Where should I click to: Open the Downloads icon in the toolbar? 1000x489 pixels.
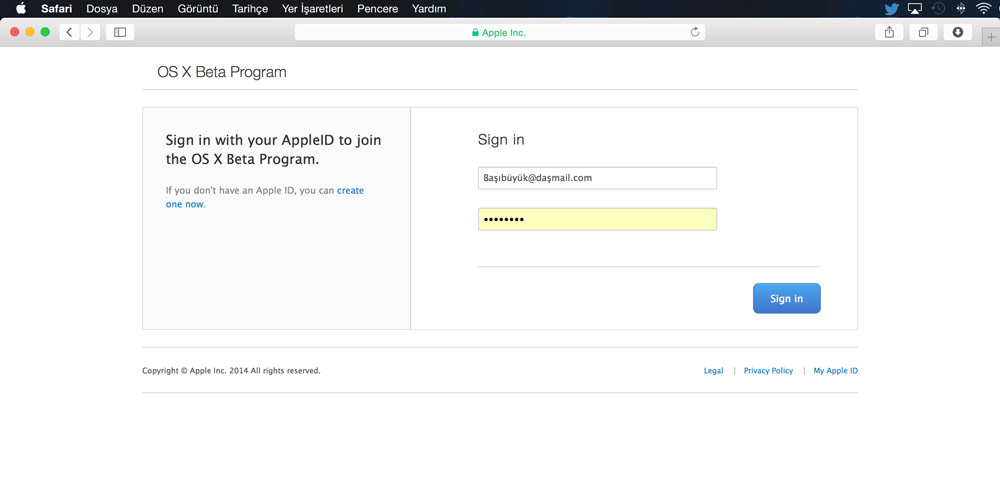pos(958,32)
